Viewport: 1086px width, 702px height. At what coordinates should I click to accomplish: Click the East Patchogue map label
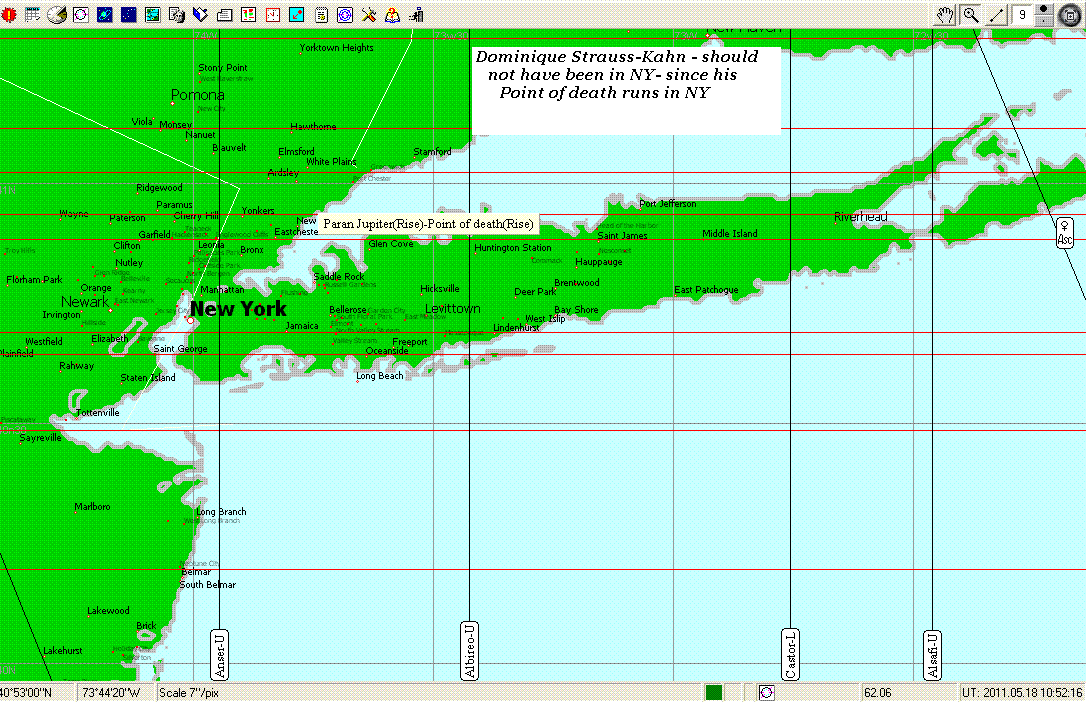click(706, 289)
